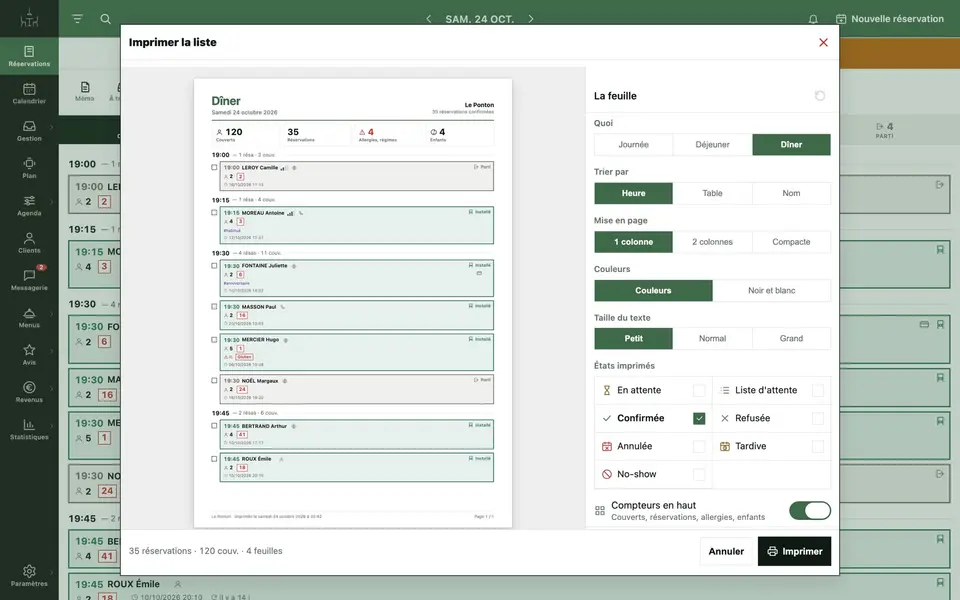This screenshot has width=960, height=600.
Task: Open the notifications bell
Action: [x=813, y=19]
